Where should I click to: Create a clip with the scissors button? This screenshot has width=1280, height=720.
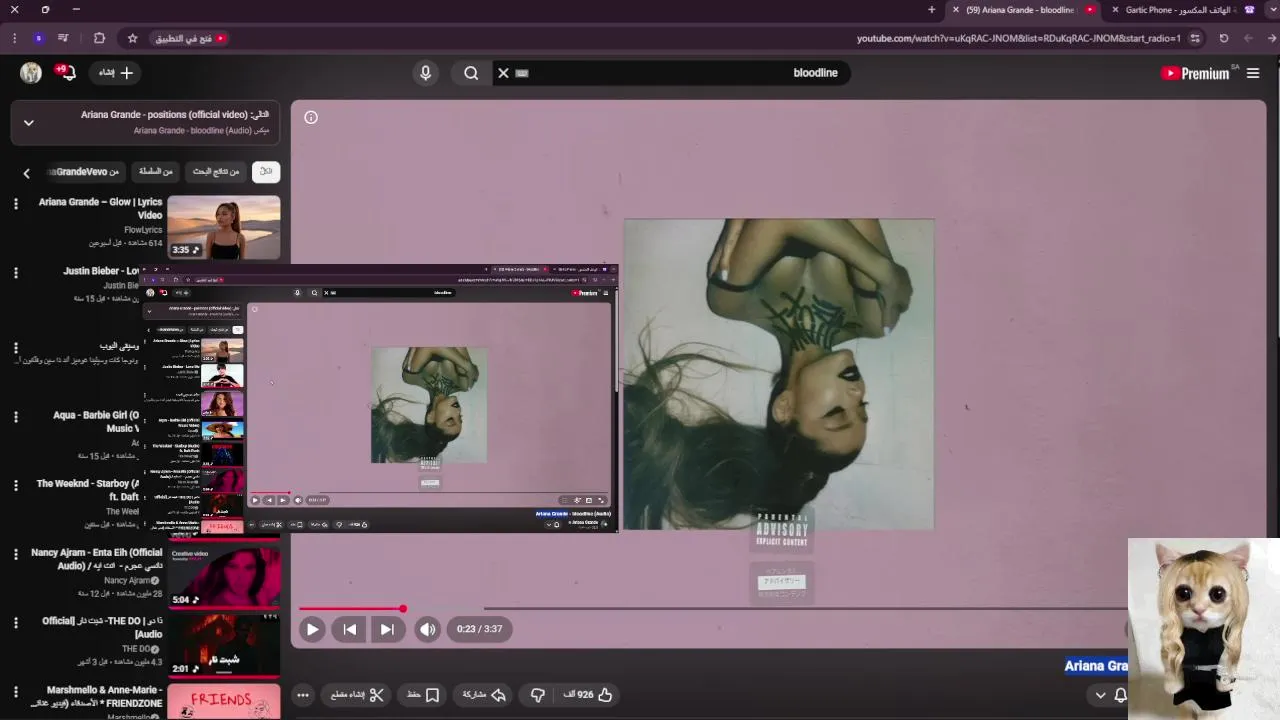tap(358, 695)
